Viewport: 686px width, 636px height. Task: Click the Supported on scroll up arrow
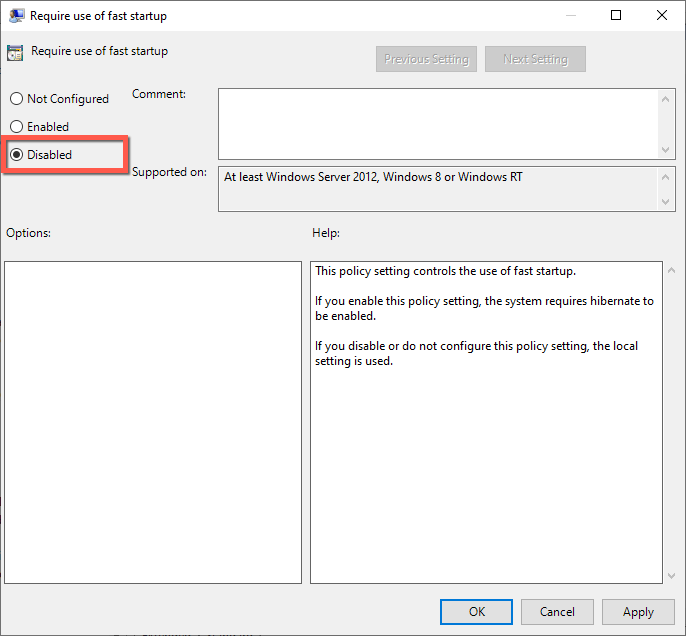coord(667,176)
